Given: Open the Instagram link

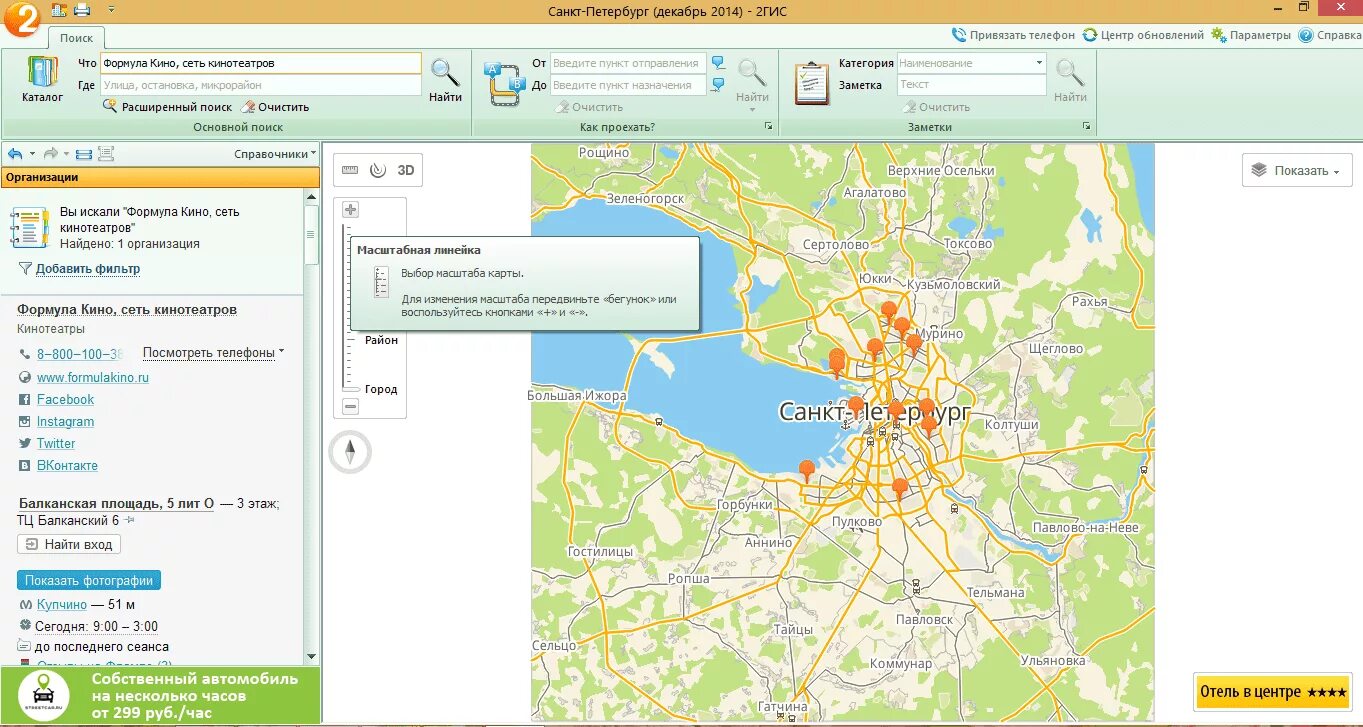Looking at the screenshot, I should tap(65, 422).
